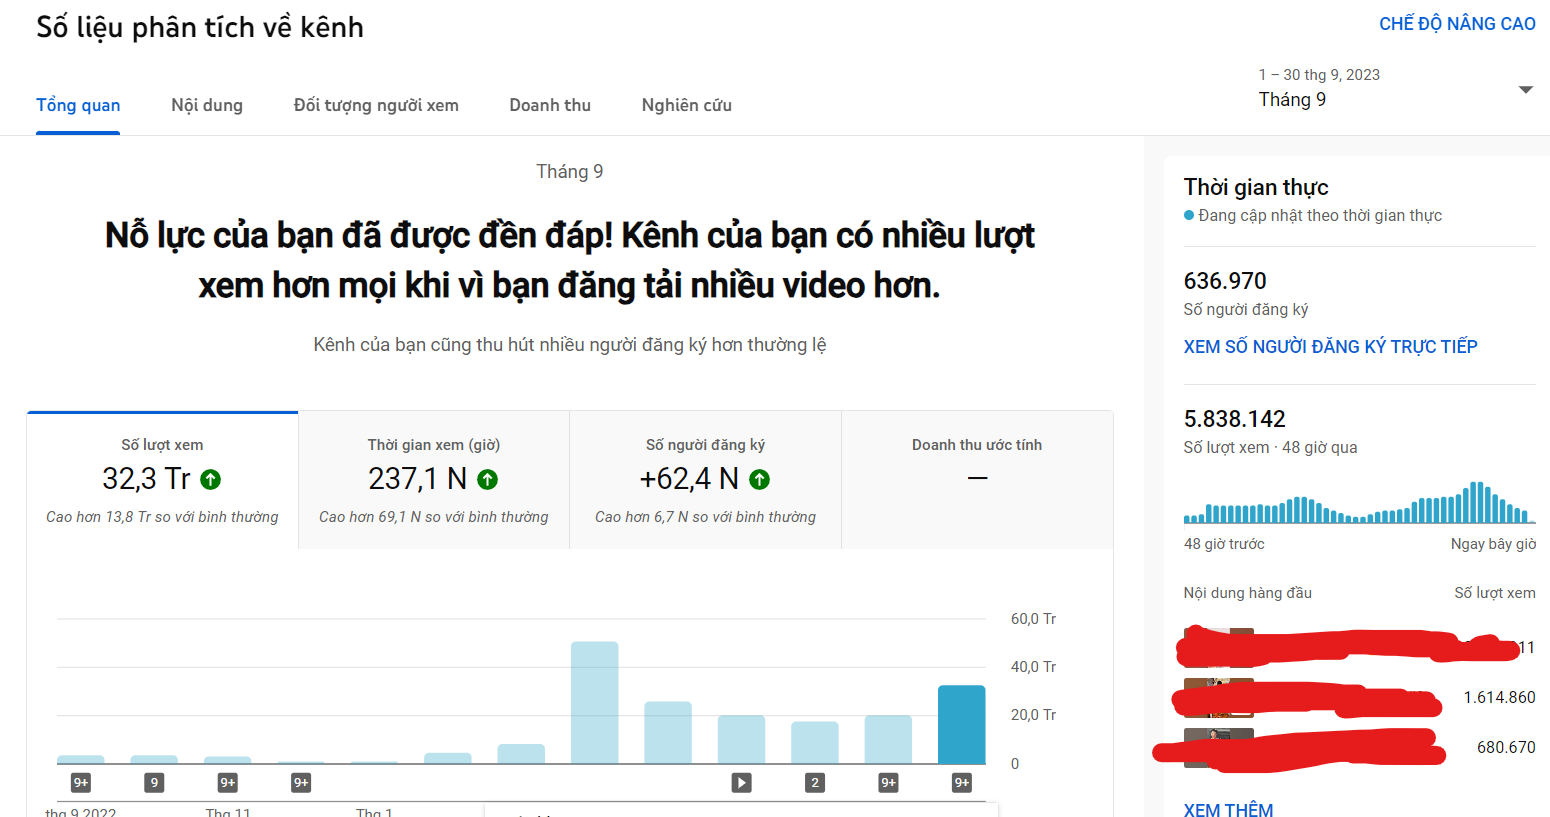
Task: Click the Ngay bây giờ label
Action: click(x=1493, y=544)
